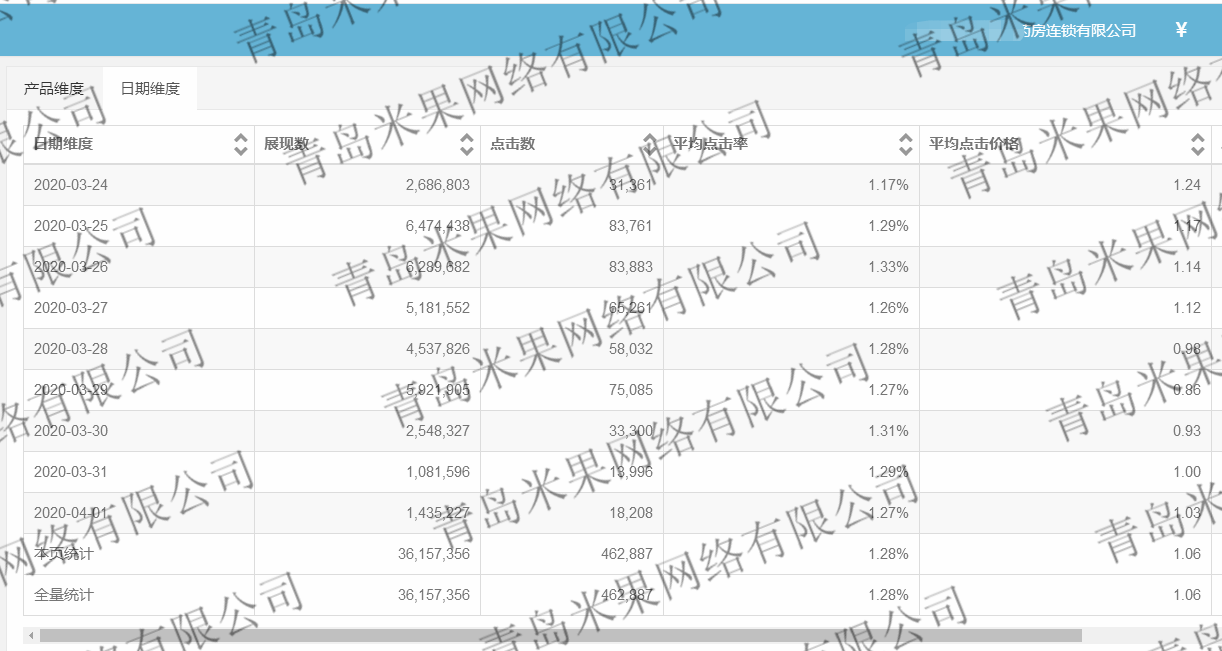Click the 全量统计 summary row label
The width and height of the screenshot is (1222, 651).
click(x=64, y=595)
